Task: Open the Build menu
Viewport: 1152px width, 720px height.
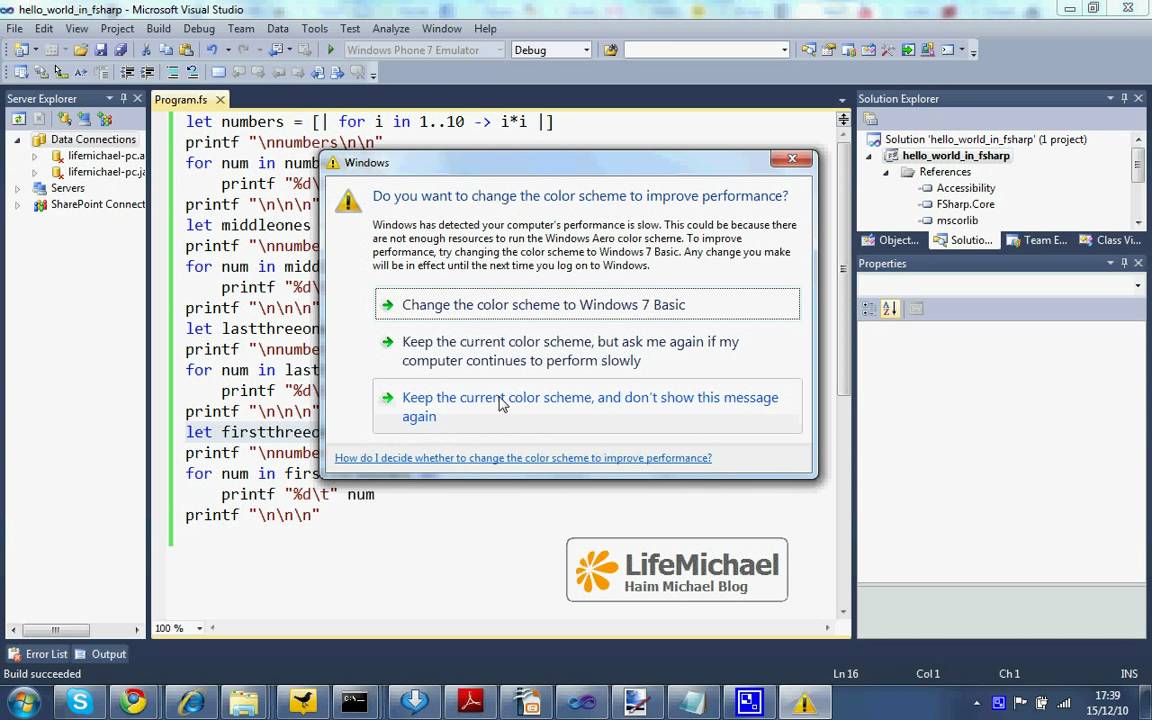Action: point(158,29)
